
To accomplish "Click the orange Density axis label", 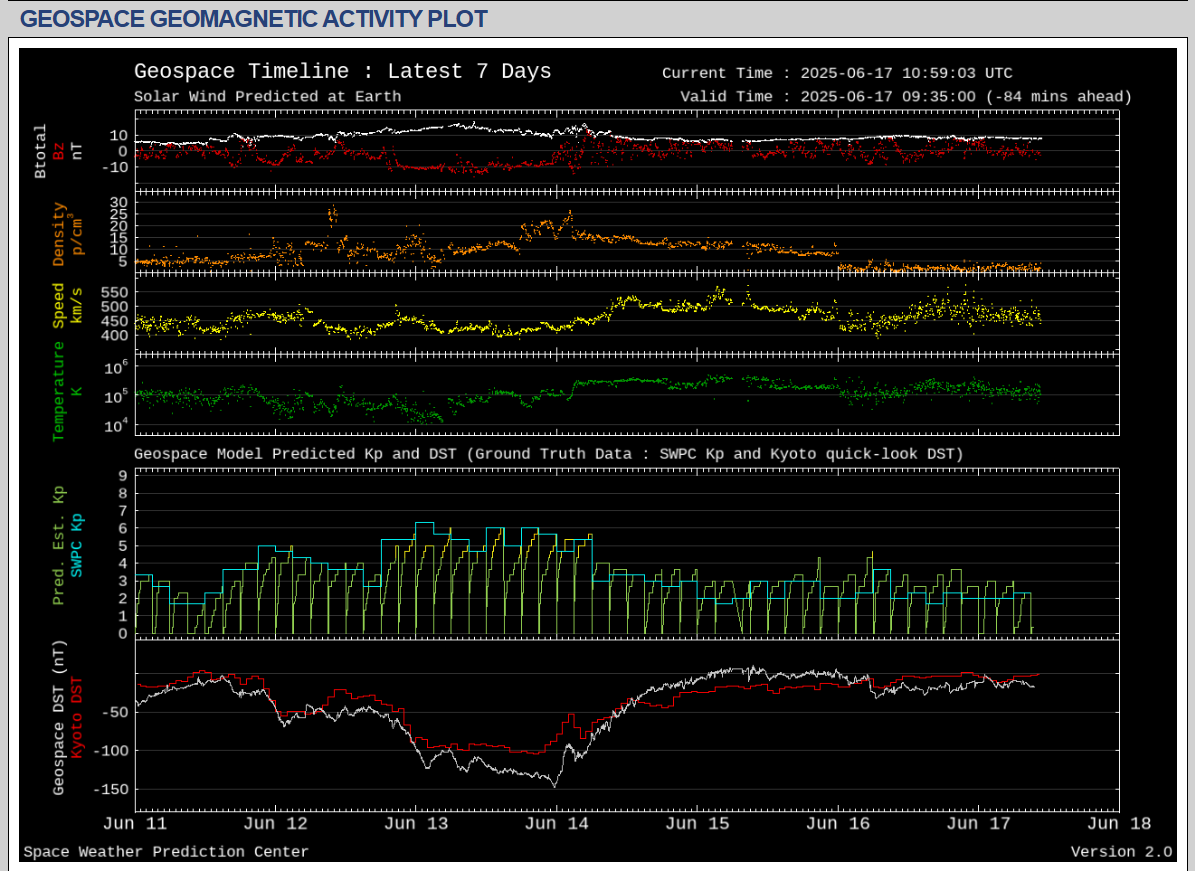I will click(59, 234).
